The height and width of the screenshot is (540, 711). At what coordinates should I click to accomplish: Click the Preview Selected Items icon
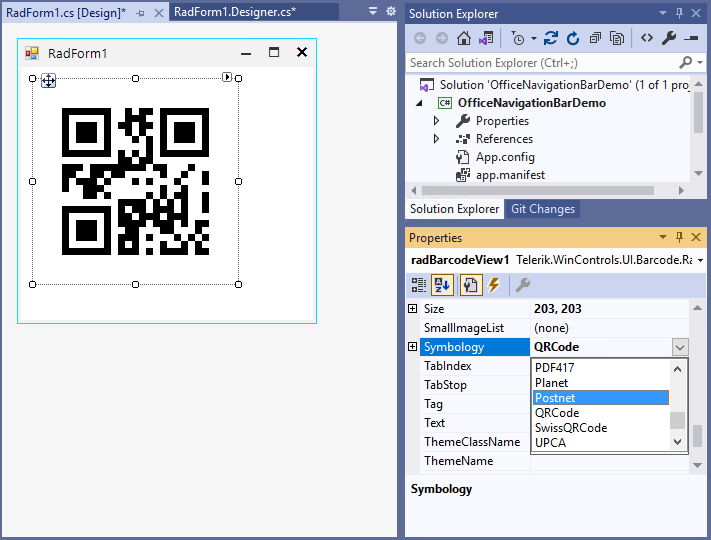tap(691, 39)
